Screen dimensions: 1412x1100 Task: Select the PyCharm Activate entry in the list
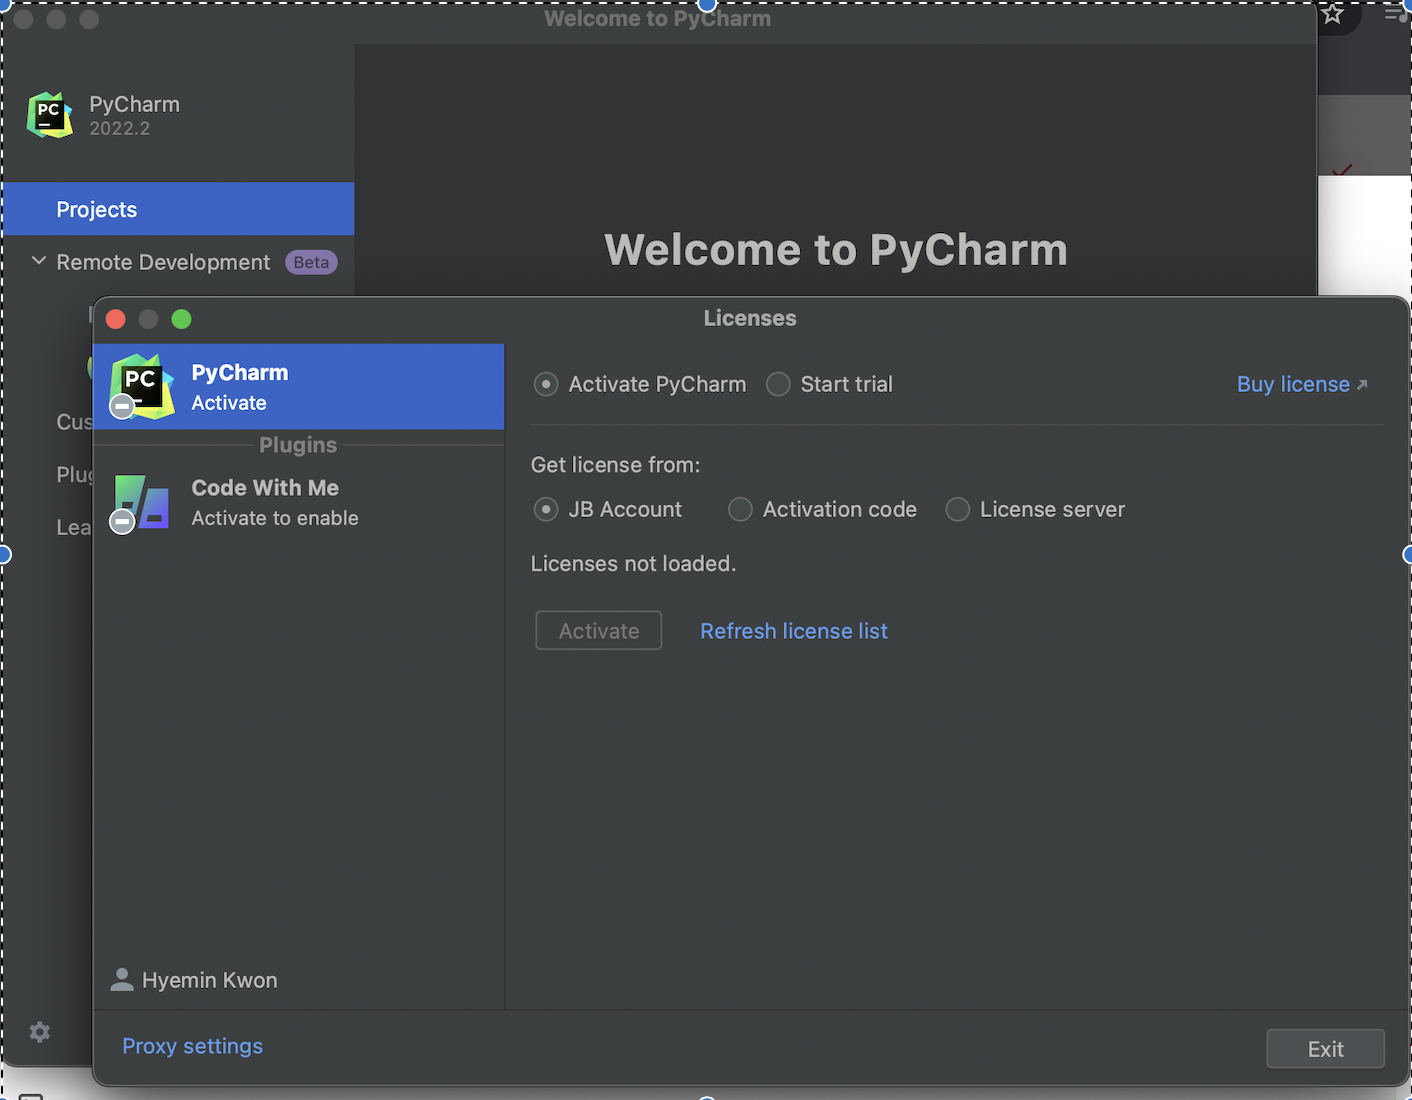[299, 387]
